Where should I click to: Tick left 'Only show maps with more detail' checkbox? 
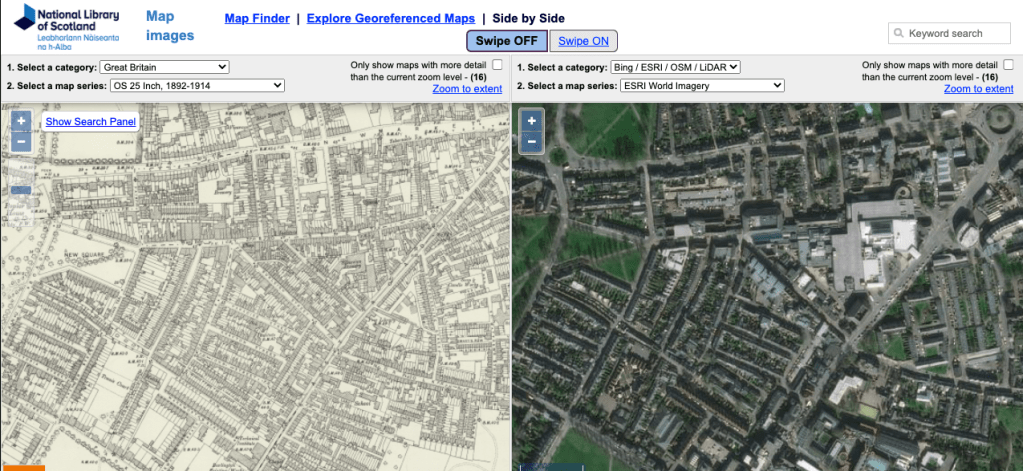(x=497, y=65)
